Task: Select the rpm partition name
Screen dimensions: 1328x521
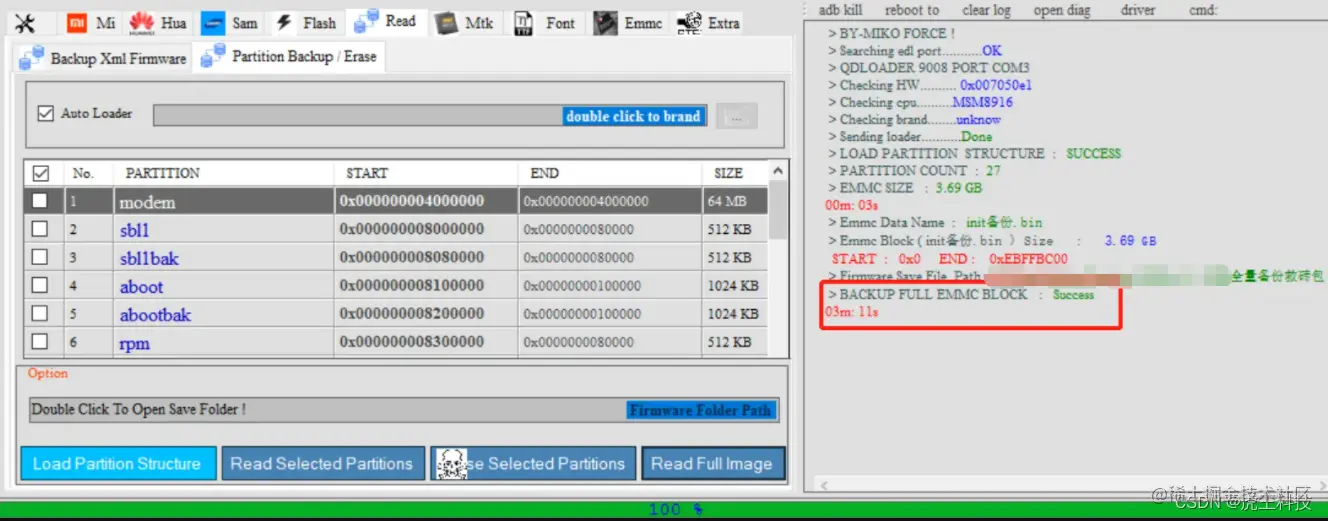Action: 135,344
